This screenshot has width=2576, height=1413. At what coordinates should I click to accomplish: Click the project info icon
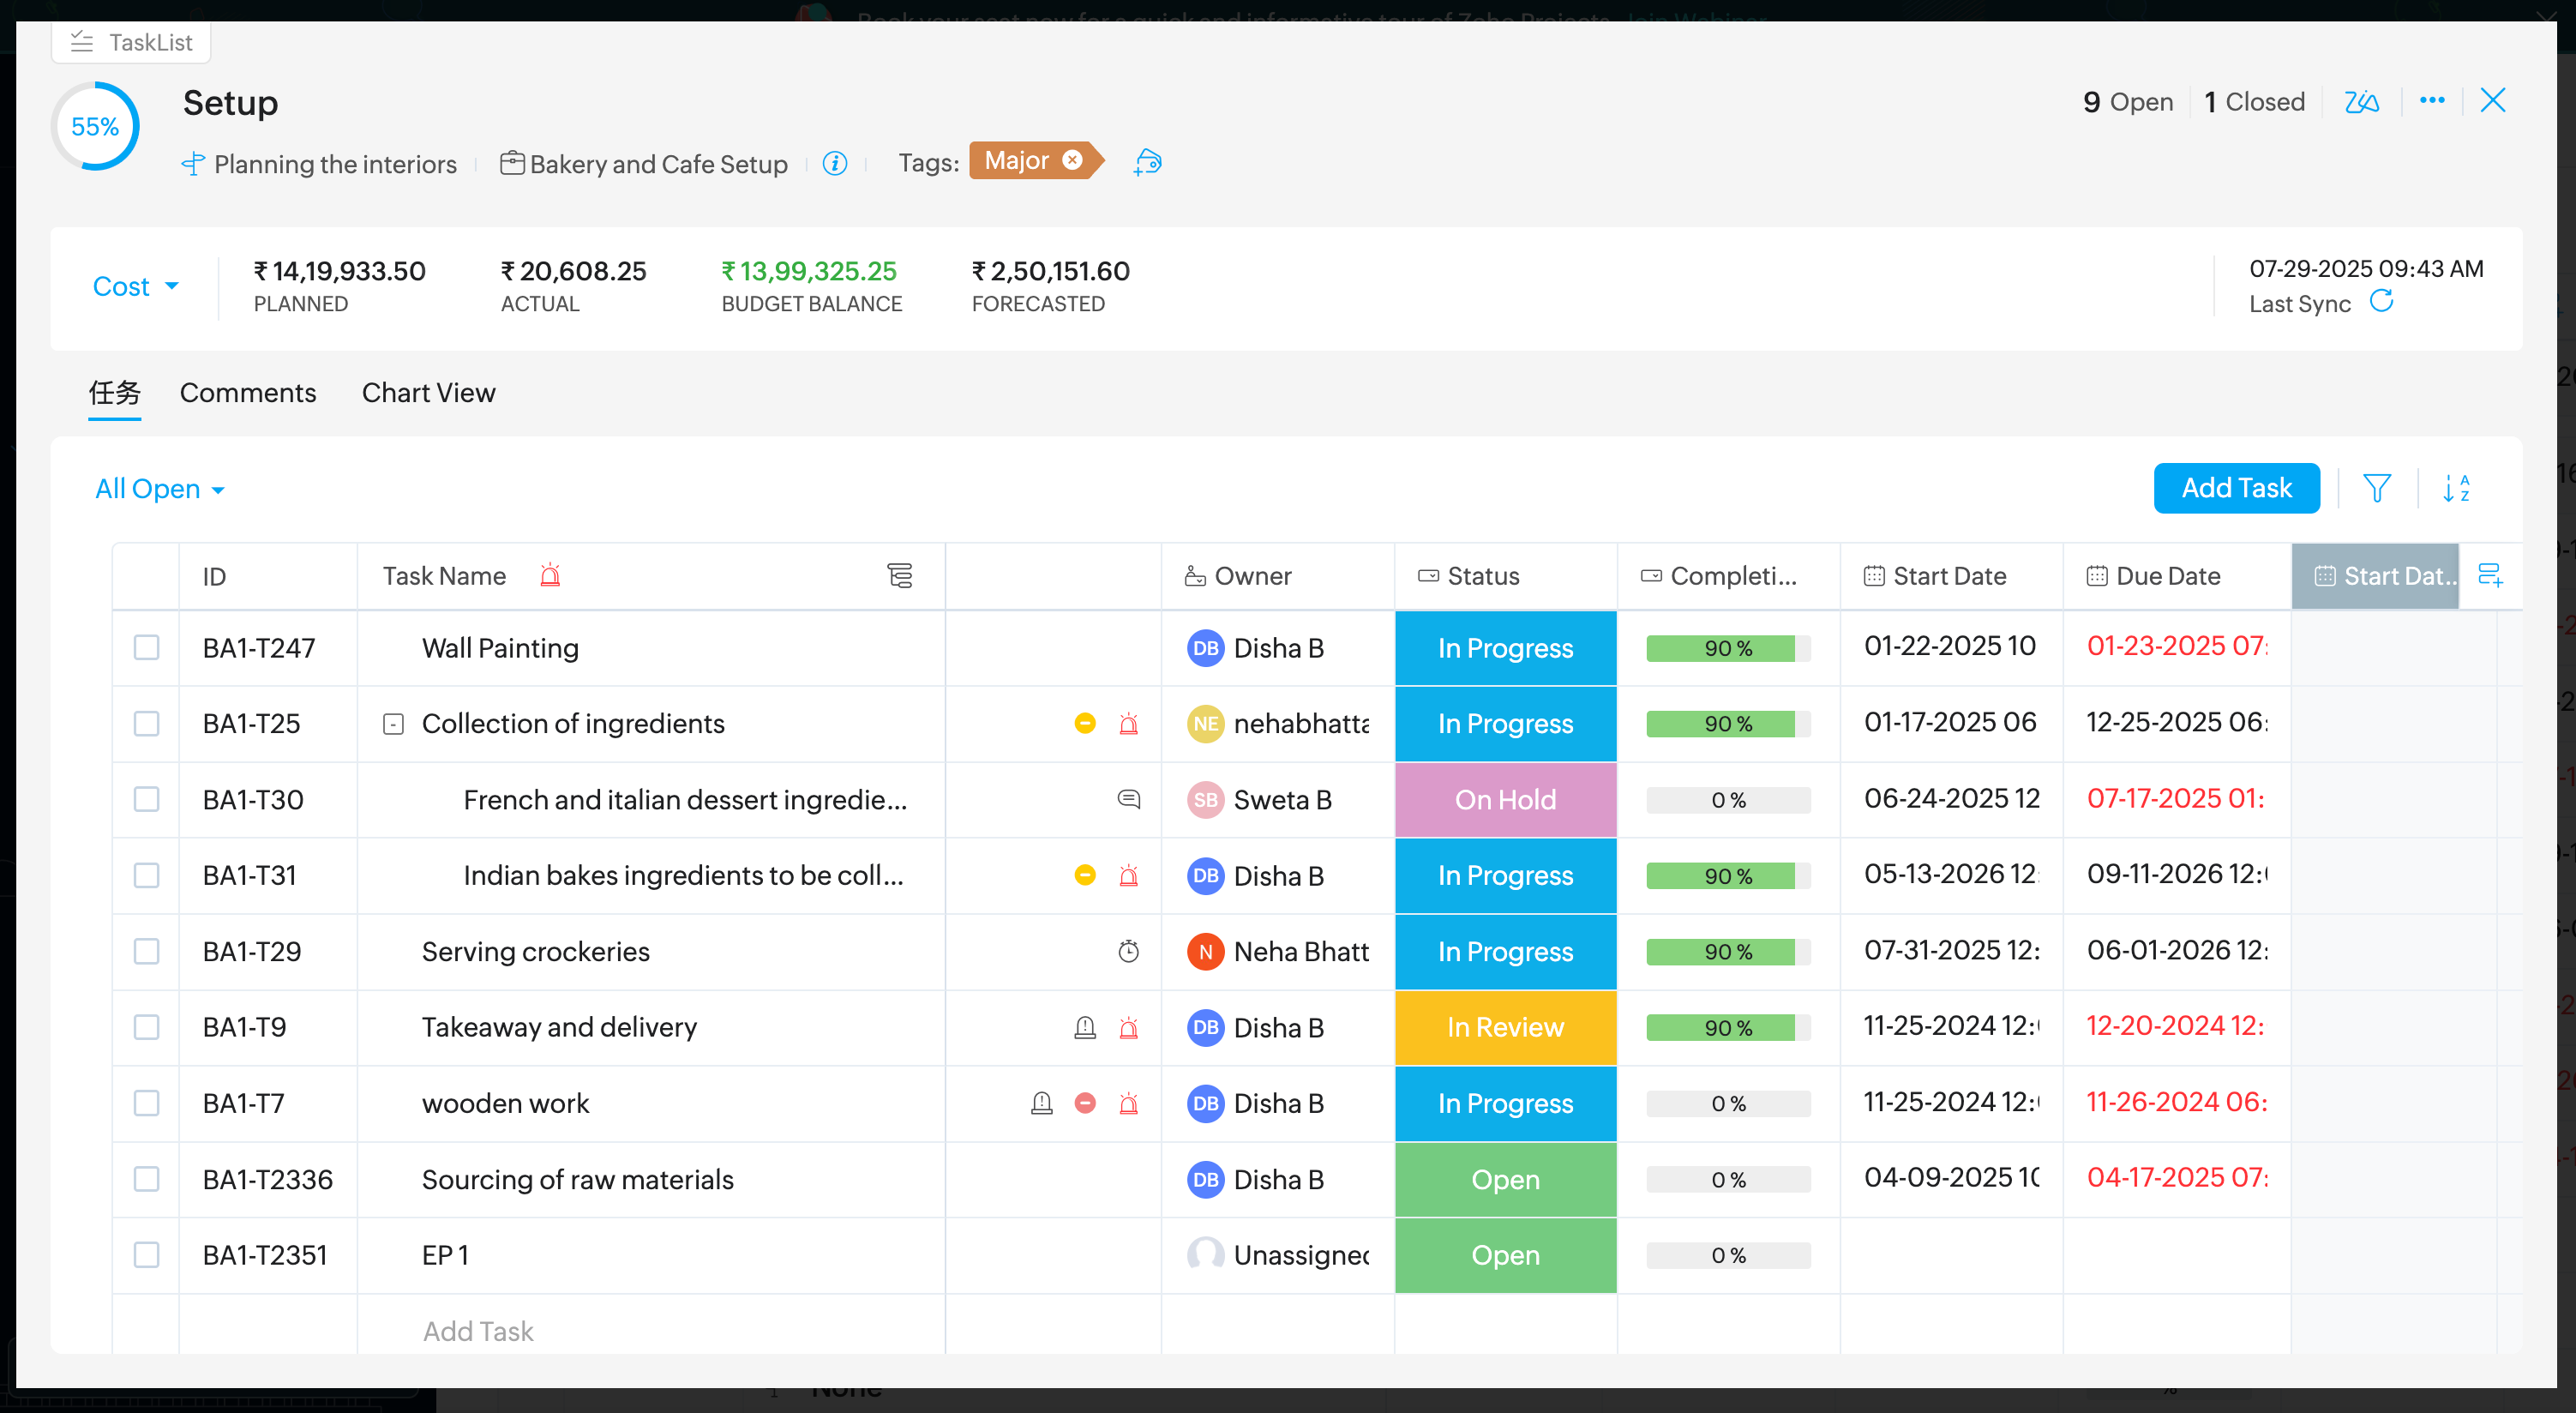[835, 163]
